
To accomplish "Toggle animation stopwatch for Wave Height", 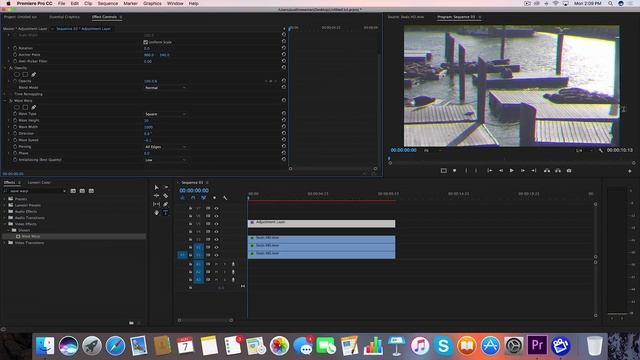I will [x=15, y=120].
